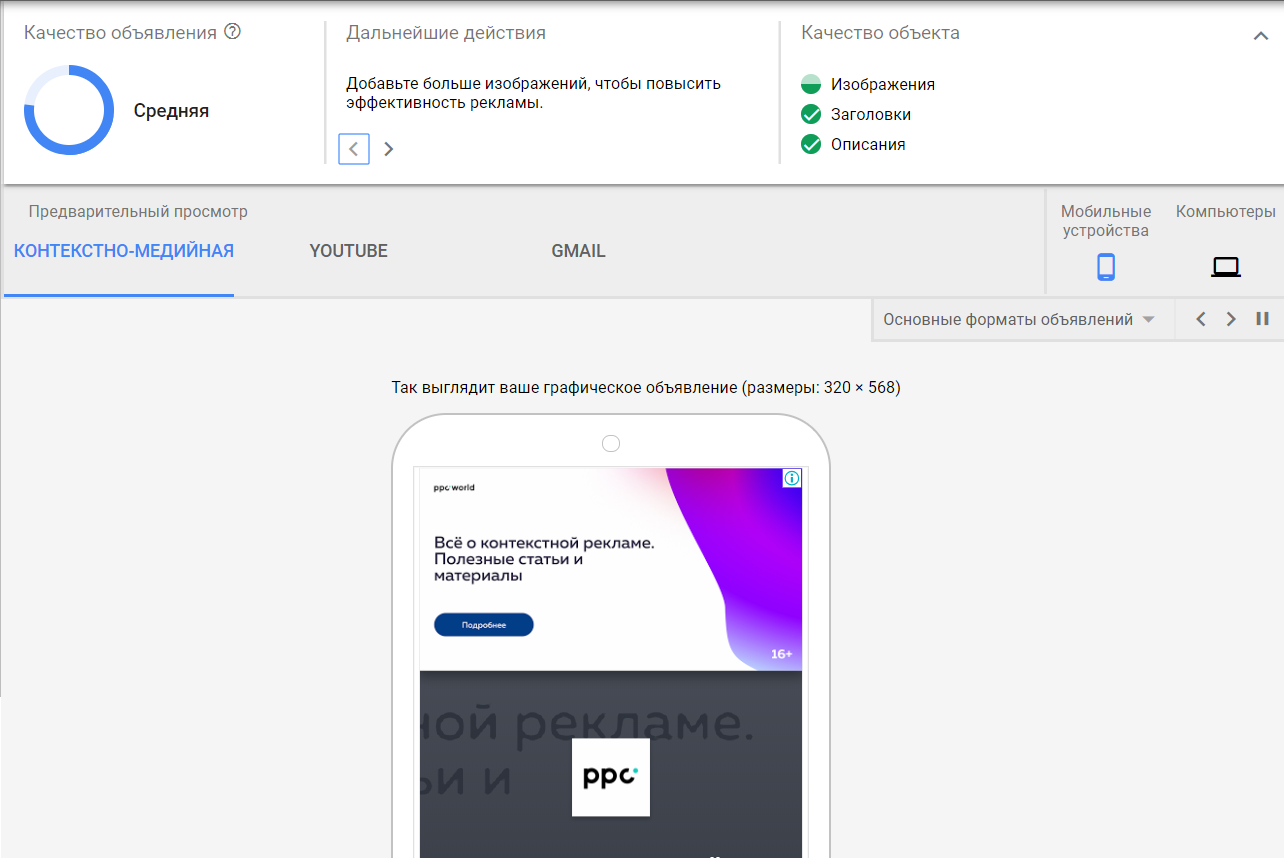Click the Дальнейшие действия heading

[446, 33]
